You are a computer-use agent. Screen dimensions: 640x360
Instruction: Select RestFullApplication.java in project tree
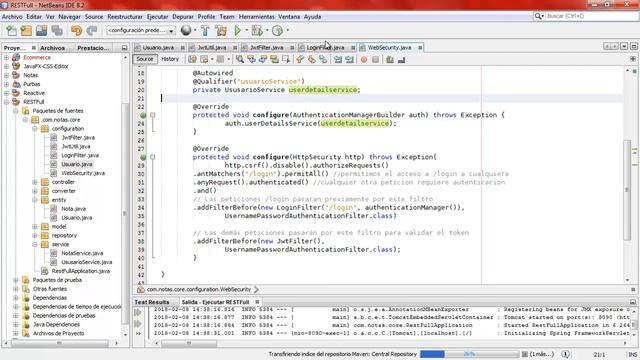click(x=80, y=271)
